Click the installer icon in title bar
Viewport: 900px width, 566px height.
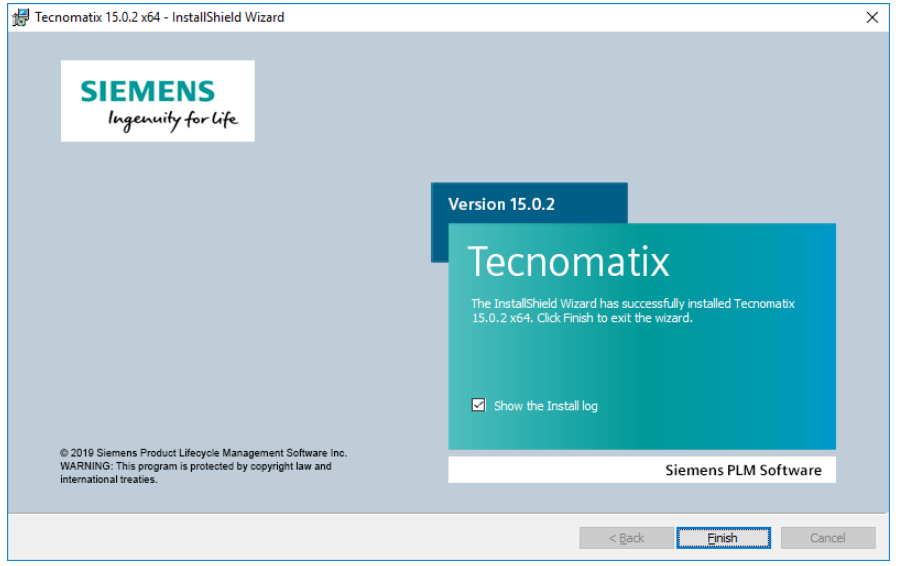(20, 18)
